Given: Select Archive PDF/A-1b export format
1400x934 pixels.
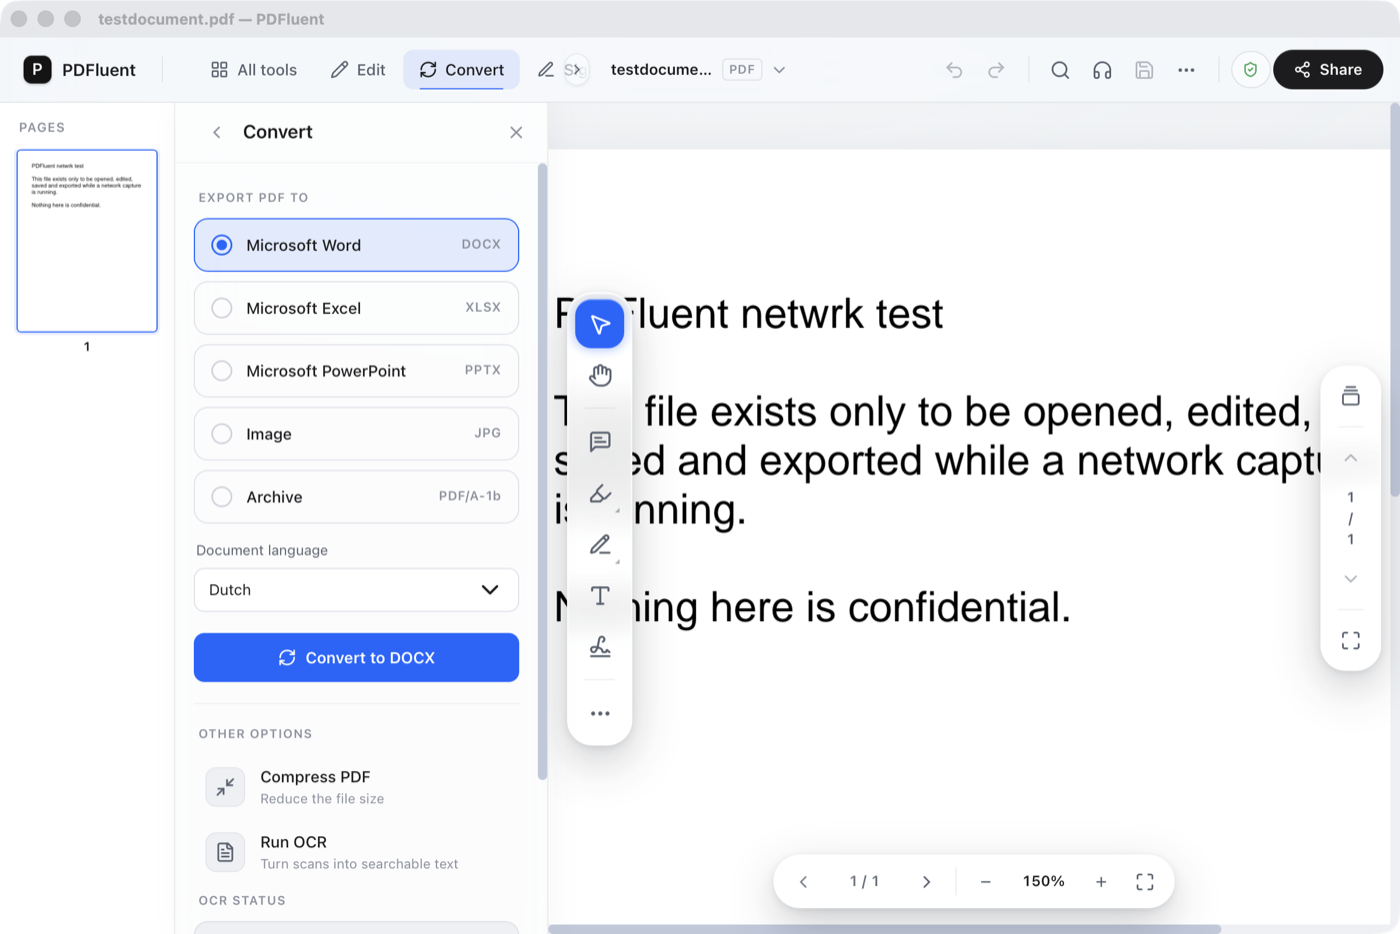Looking at the screenshot, I should (x=356, y=497).
